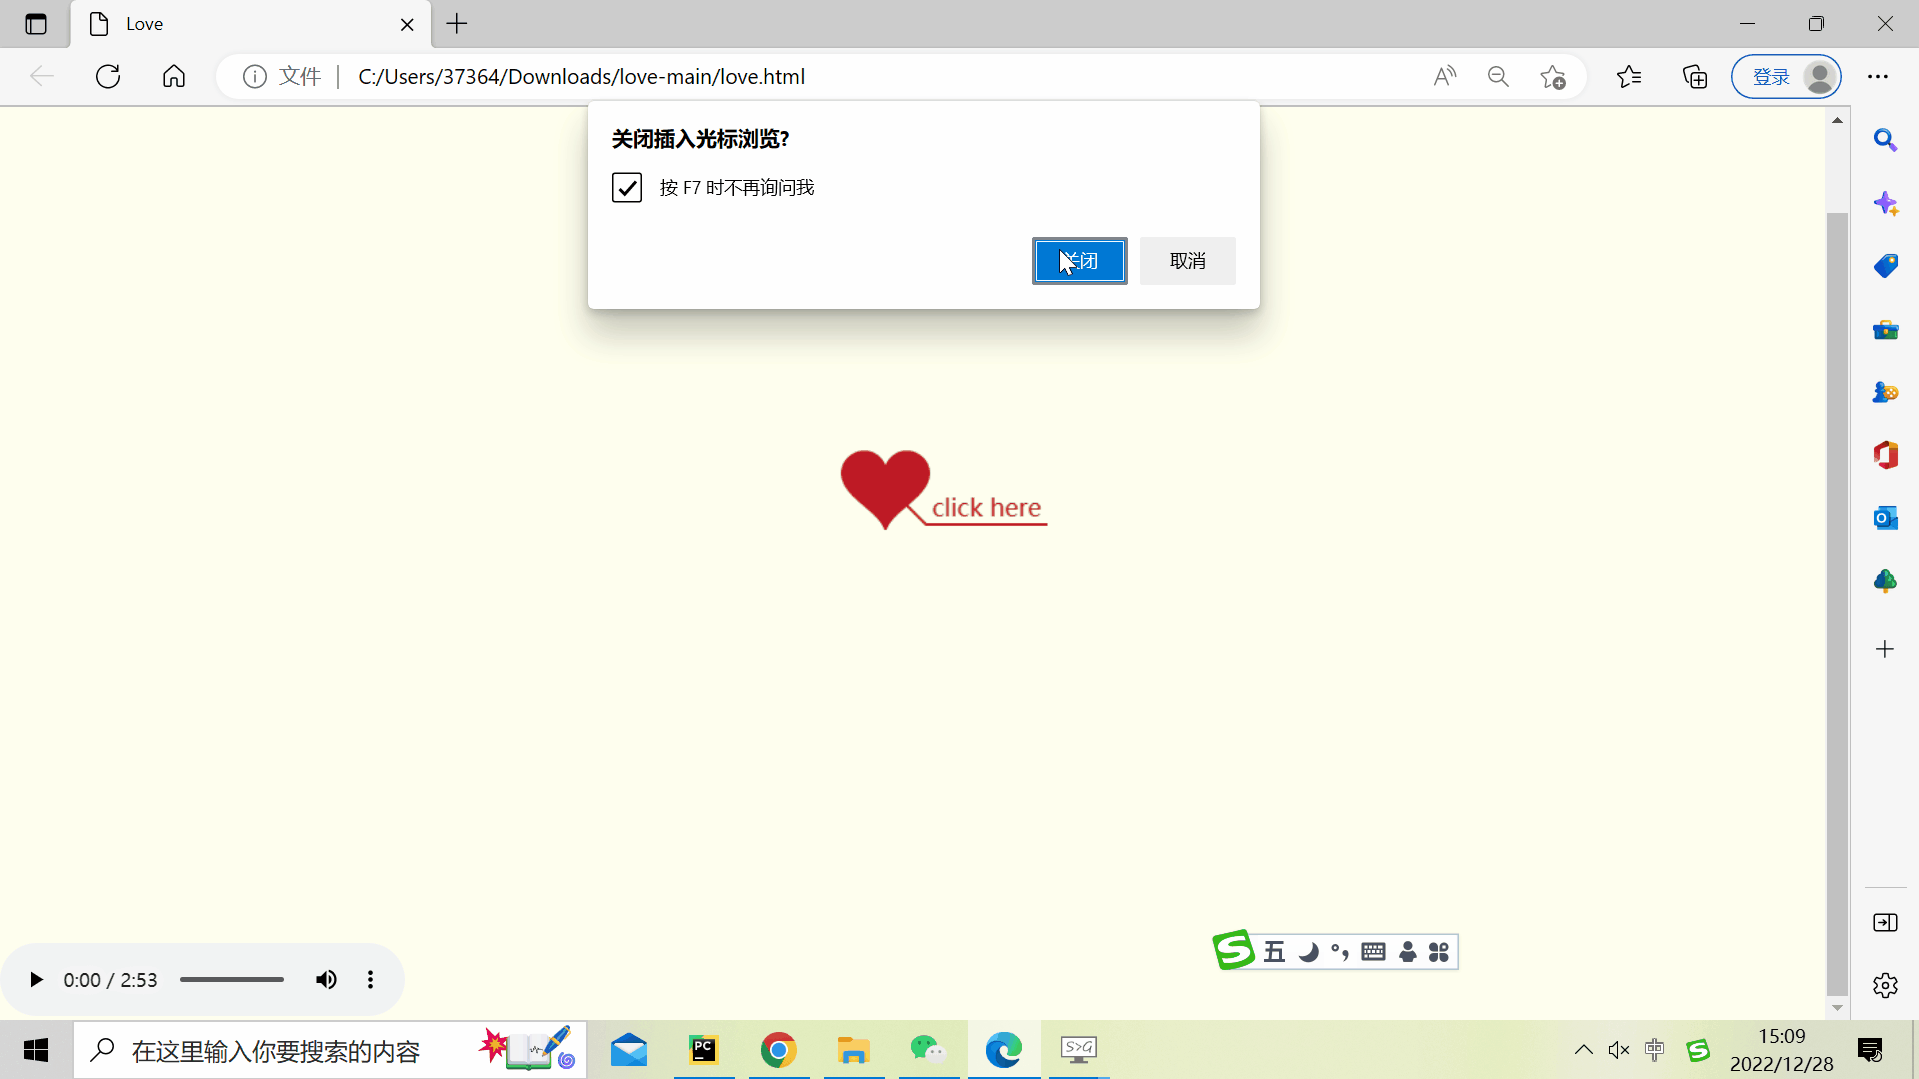This screenshot has width=1919, height=1079.
Task: Open browser Settings and more menu
Action: click(1878, 77)
